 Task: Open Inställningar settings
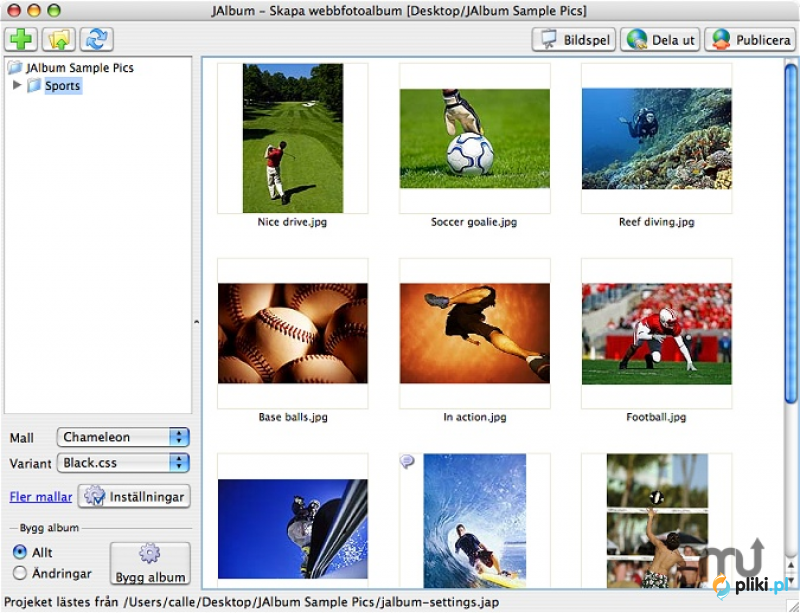click(134, 497)
